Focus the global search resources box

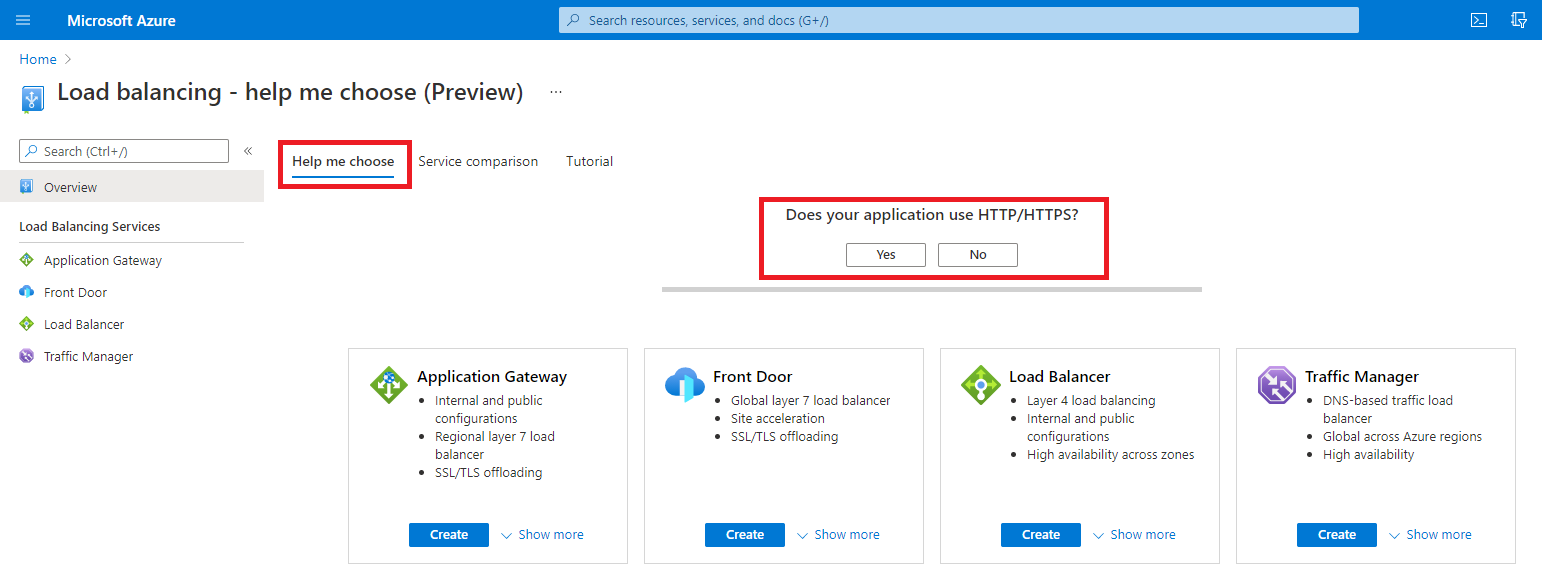959,20
